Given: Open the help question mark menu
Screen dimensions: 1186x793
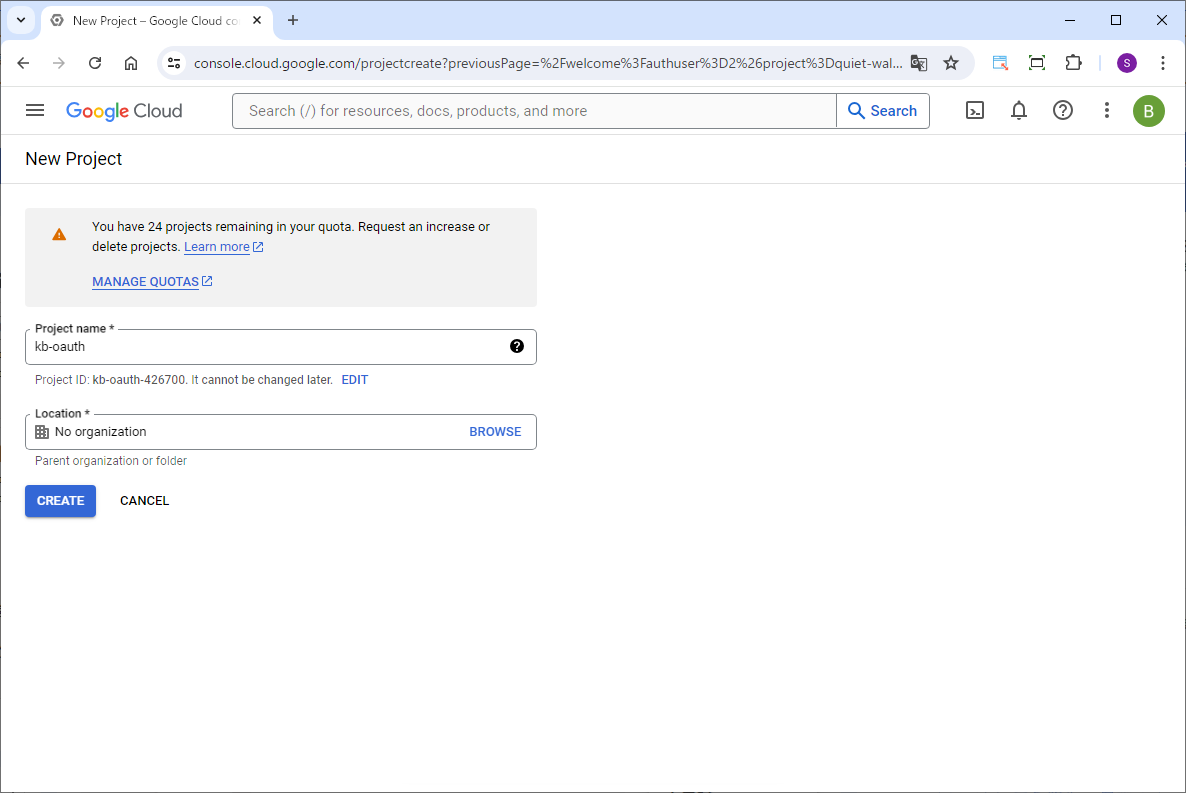Looking at the screenshot, I should click(x=1063, y=111).
